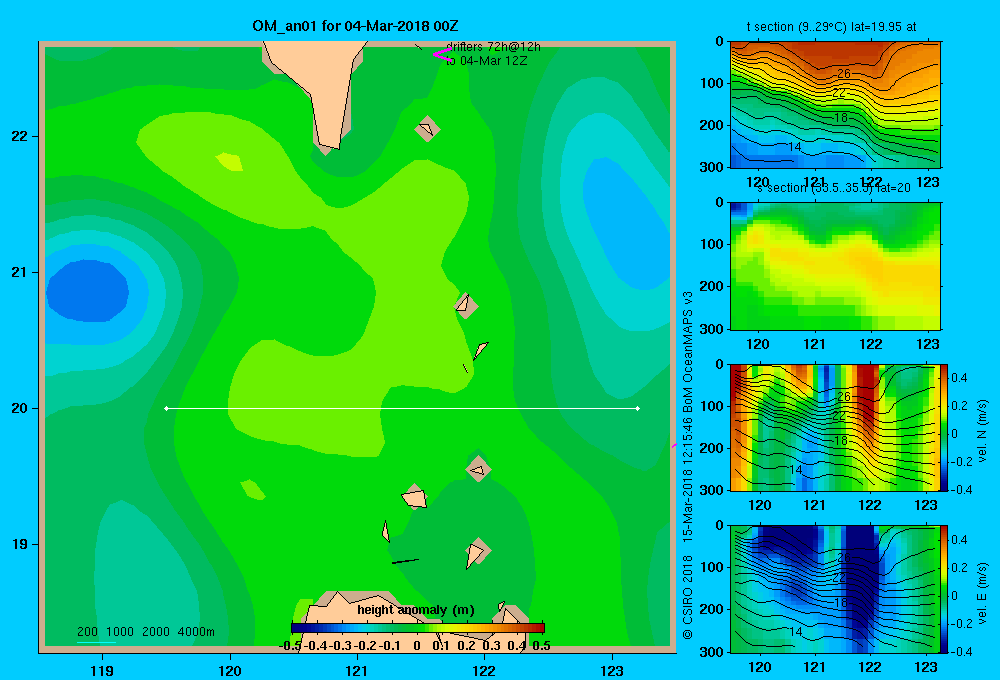Click the 'vel. N (m/s)' axis label
1000x680 pixels.
(982, 431)
